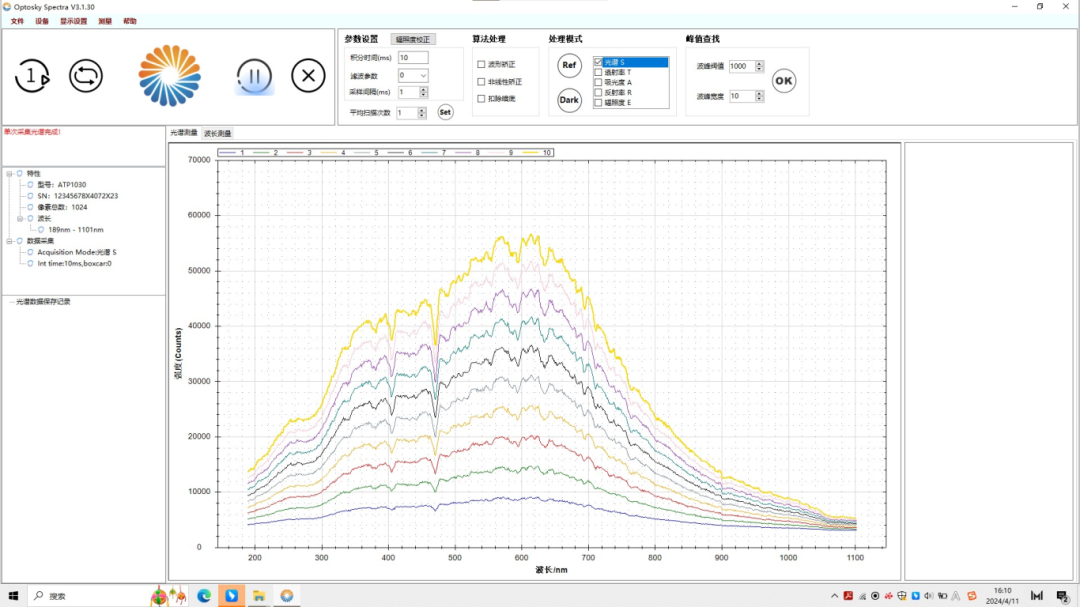Select SN: 12345678X4072X23 tree item
Screen dimensions: 1080x607
[x=78, y=196]
